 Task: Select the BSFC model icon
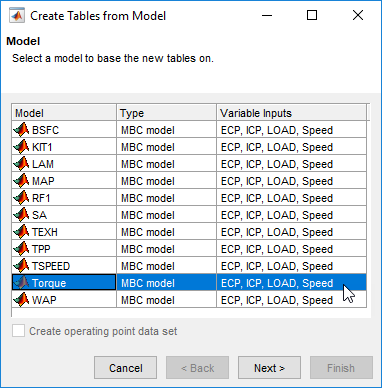click(x=21, y=130)
